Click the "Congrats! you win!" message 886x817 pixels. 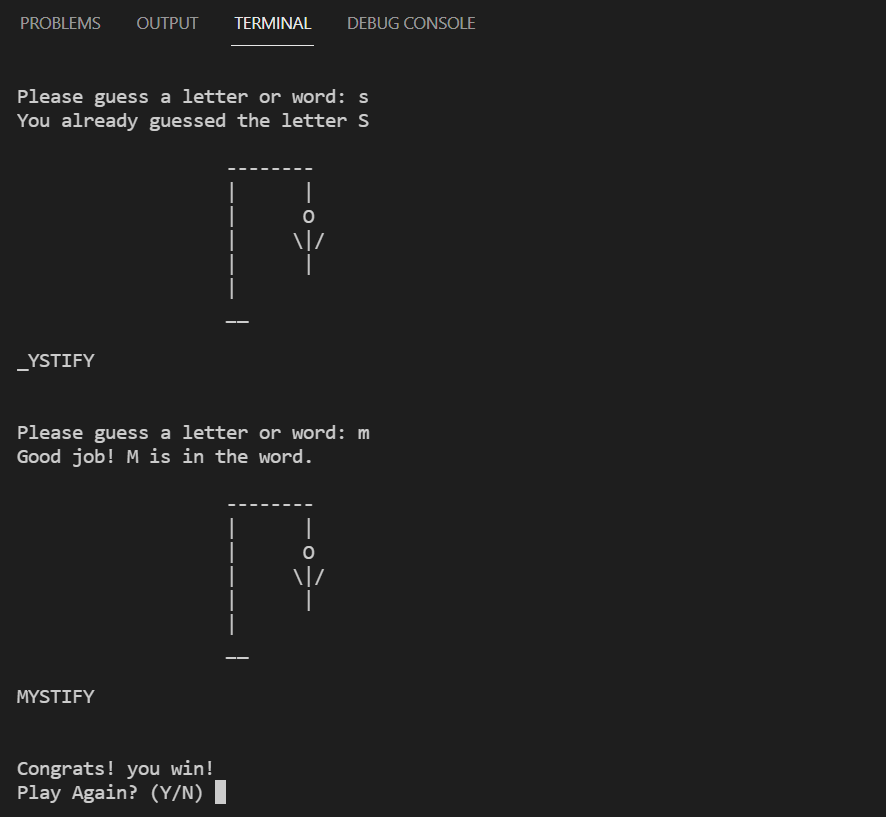(x=115, y=769)
